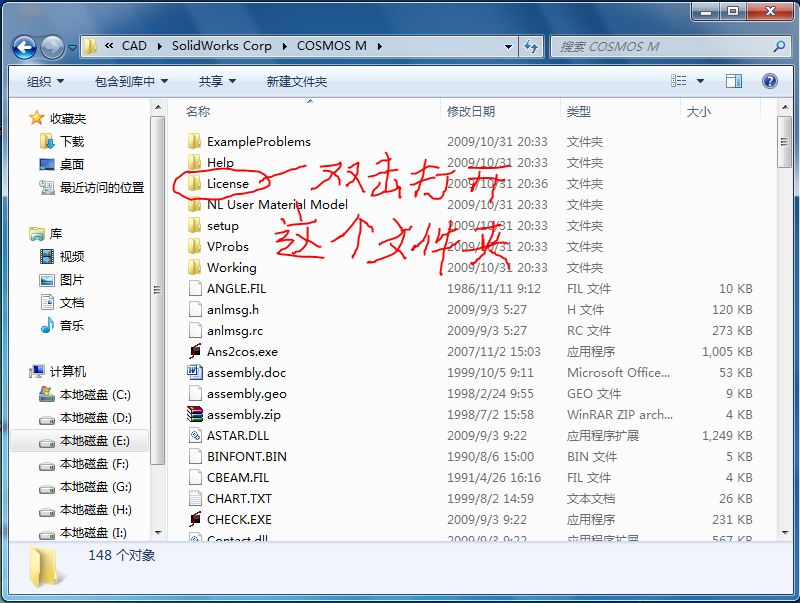800x603 pixels.
Task: Open 下载 in favorites
Action: tap(62, 141)
